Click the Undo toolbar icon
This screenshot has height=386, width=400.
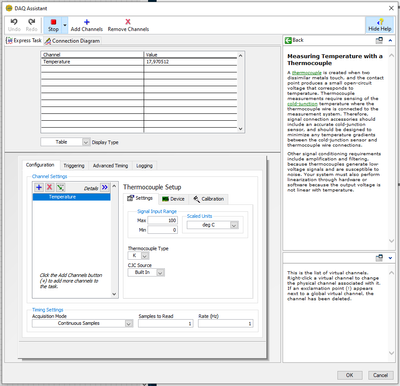(14, 25)
